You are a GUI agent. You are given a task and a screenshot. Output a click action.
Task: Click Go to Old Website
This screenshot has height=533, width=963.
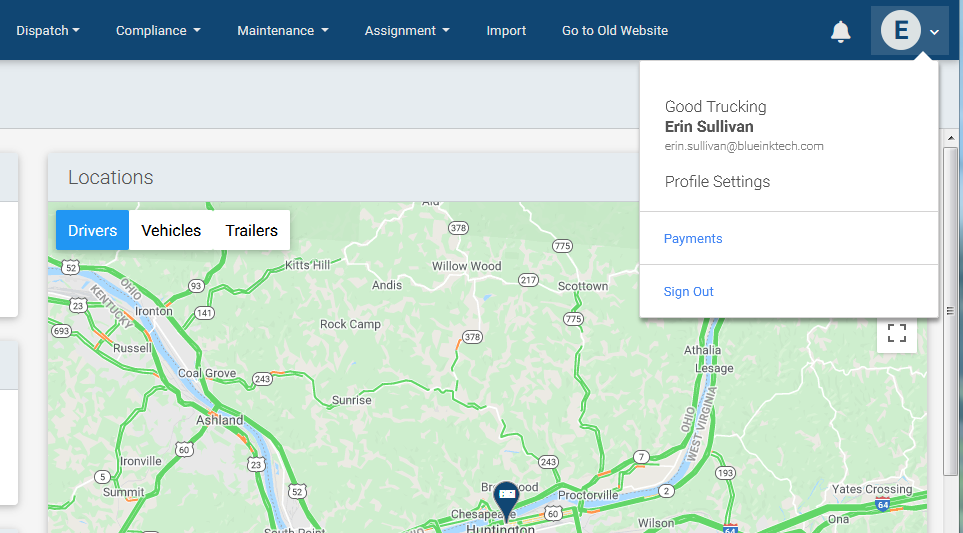615,31
